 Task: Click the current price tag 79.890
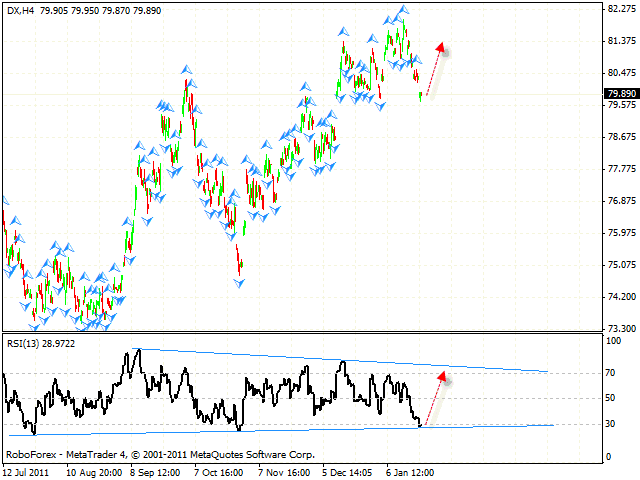[x=621, y=94]
